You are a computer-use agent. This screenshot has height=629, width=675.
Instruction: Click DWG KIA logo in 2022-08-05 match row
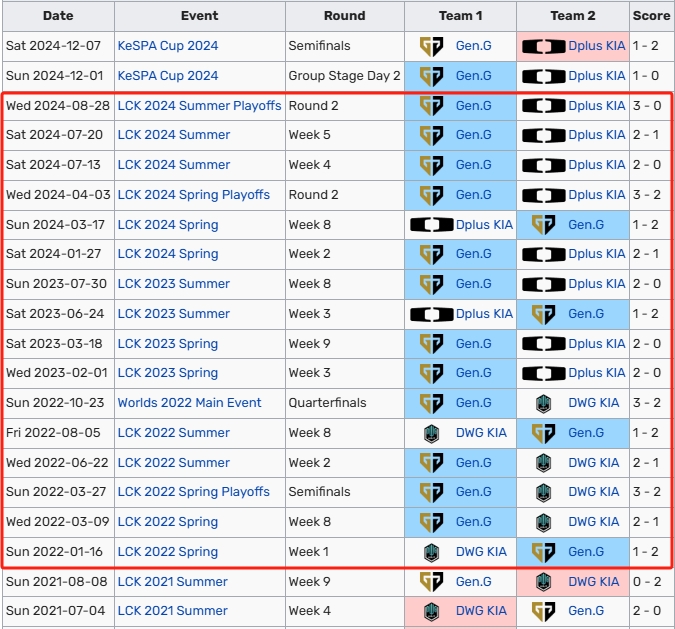[x=431, y=433]
